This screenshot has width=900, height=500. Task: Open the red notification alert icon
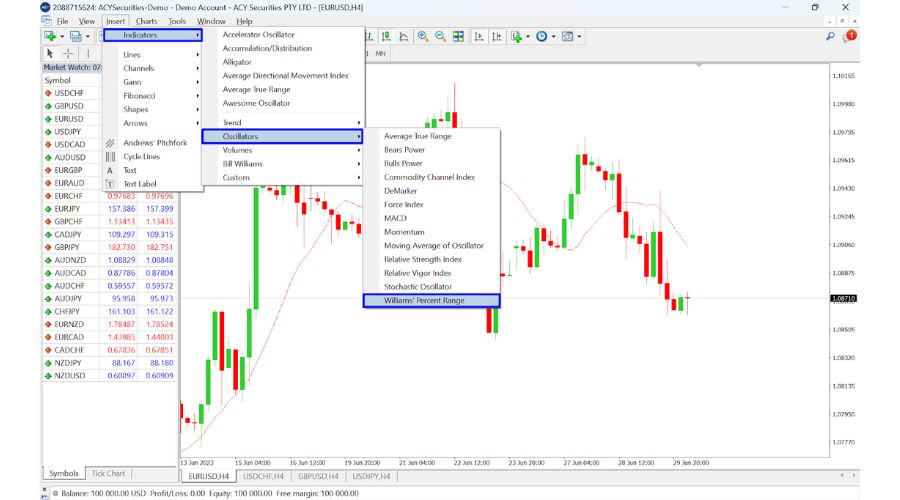[x=850, y=36]
